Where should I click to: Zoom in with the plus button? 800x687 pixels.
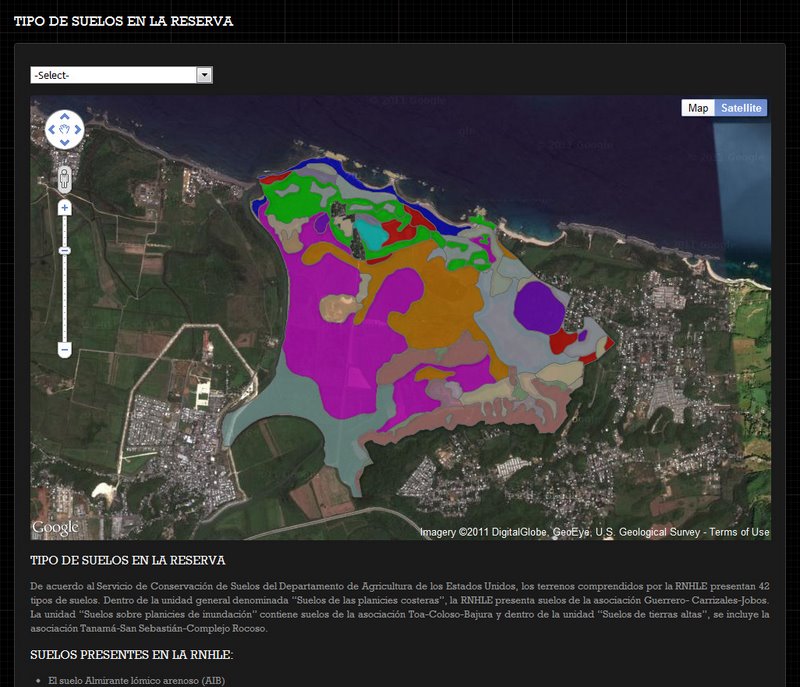(65, 208)
